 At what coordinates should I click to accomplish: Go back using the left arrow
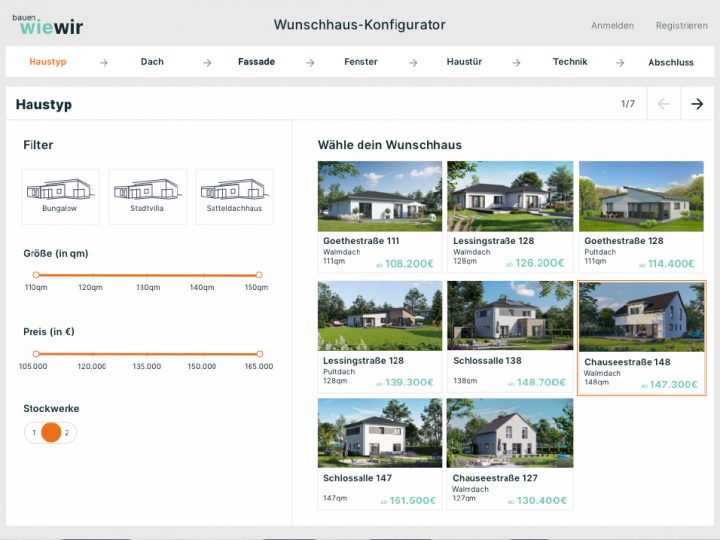(x=663, y=104)
